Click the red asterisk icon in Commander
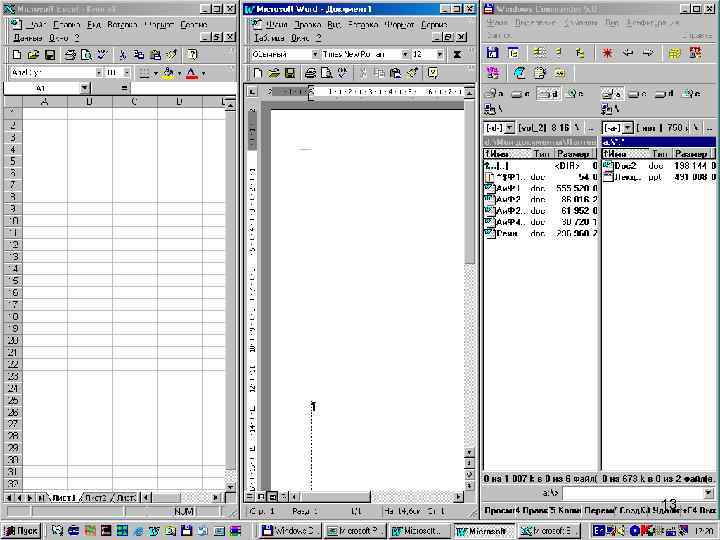 [608, 54]
